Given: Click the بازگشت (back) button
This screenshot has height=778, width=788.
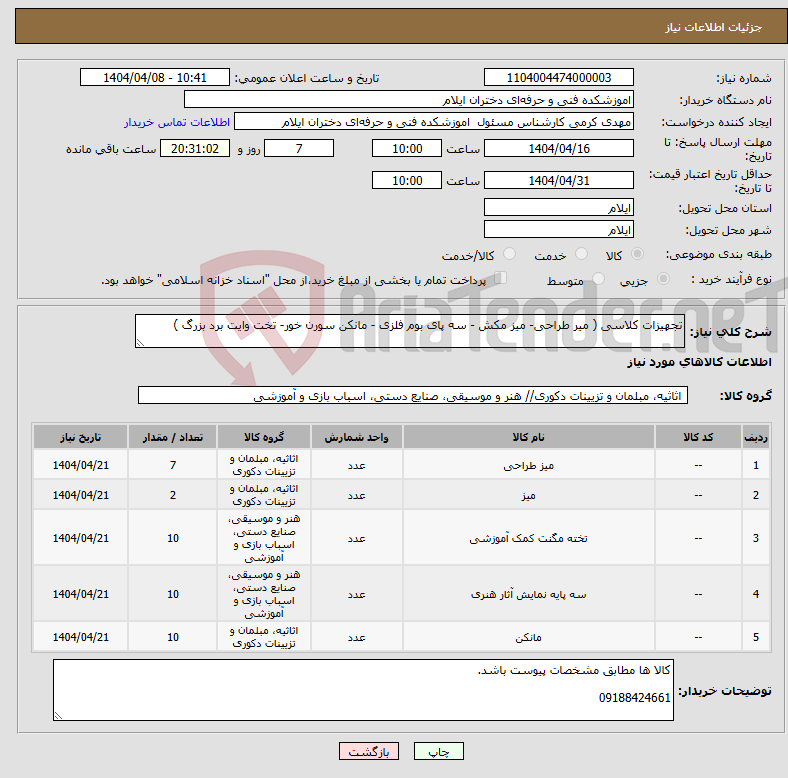Looking at the screenshot, I should [x=368, y=751].
